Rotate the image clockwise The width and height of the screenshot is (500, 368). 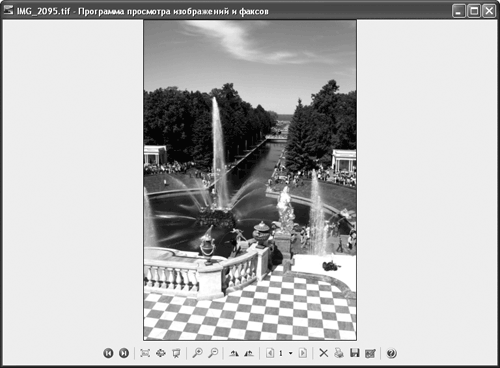click(234, 353)
